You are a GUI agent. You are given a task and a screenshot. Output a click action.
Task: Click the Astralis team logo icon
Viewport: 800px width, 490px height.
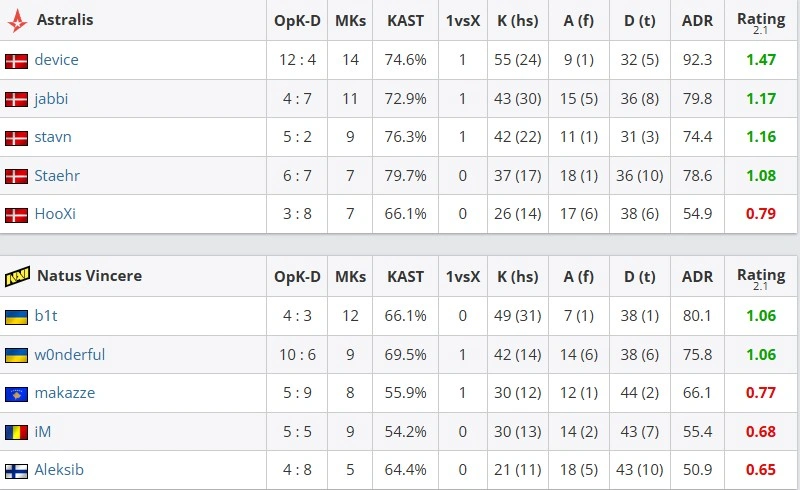pyautogui.click(x=17, y=20)
